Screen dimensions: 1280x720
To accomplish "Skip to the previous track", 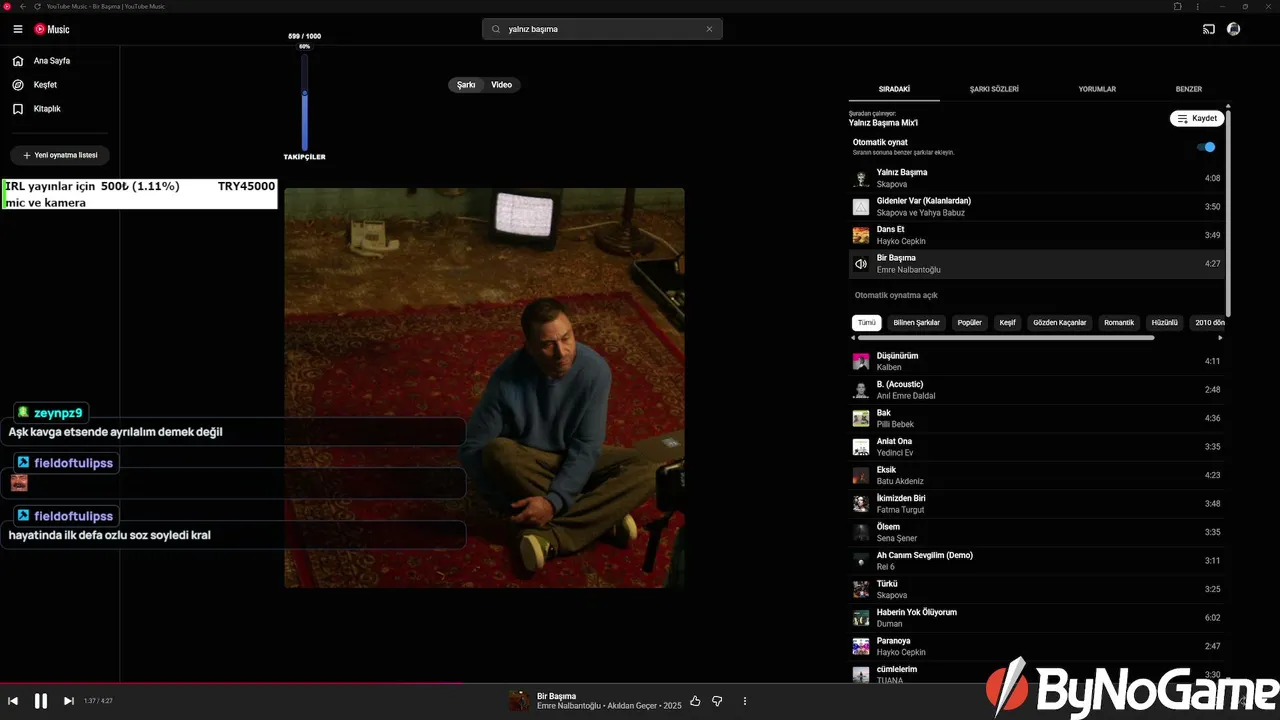I will (x=13, y=701).
